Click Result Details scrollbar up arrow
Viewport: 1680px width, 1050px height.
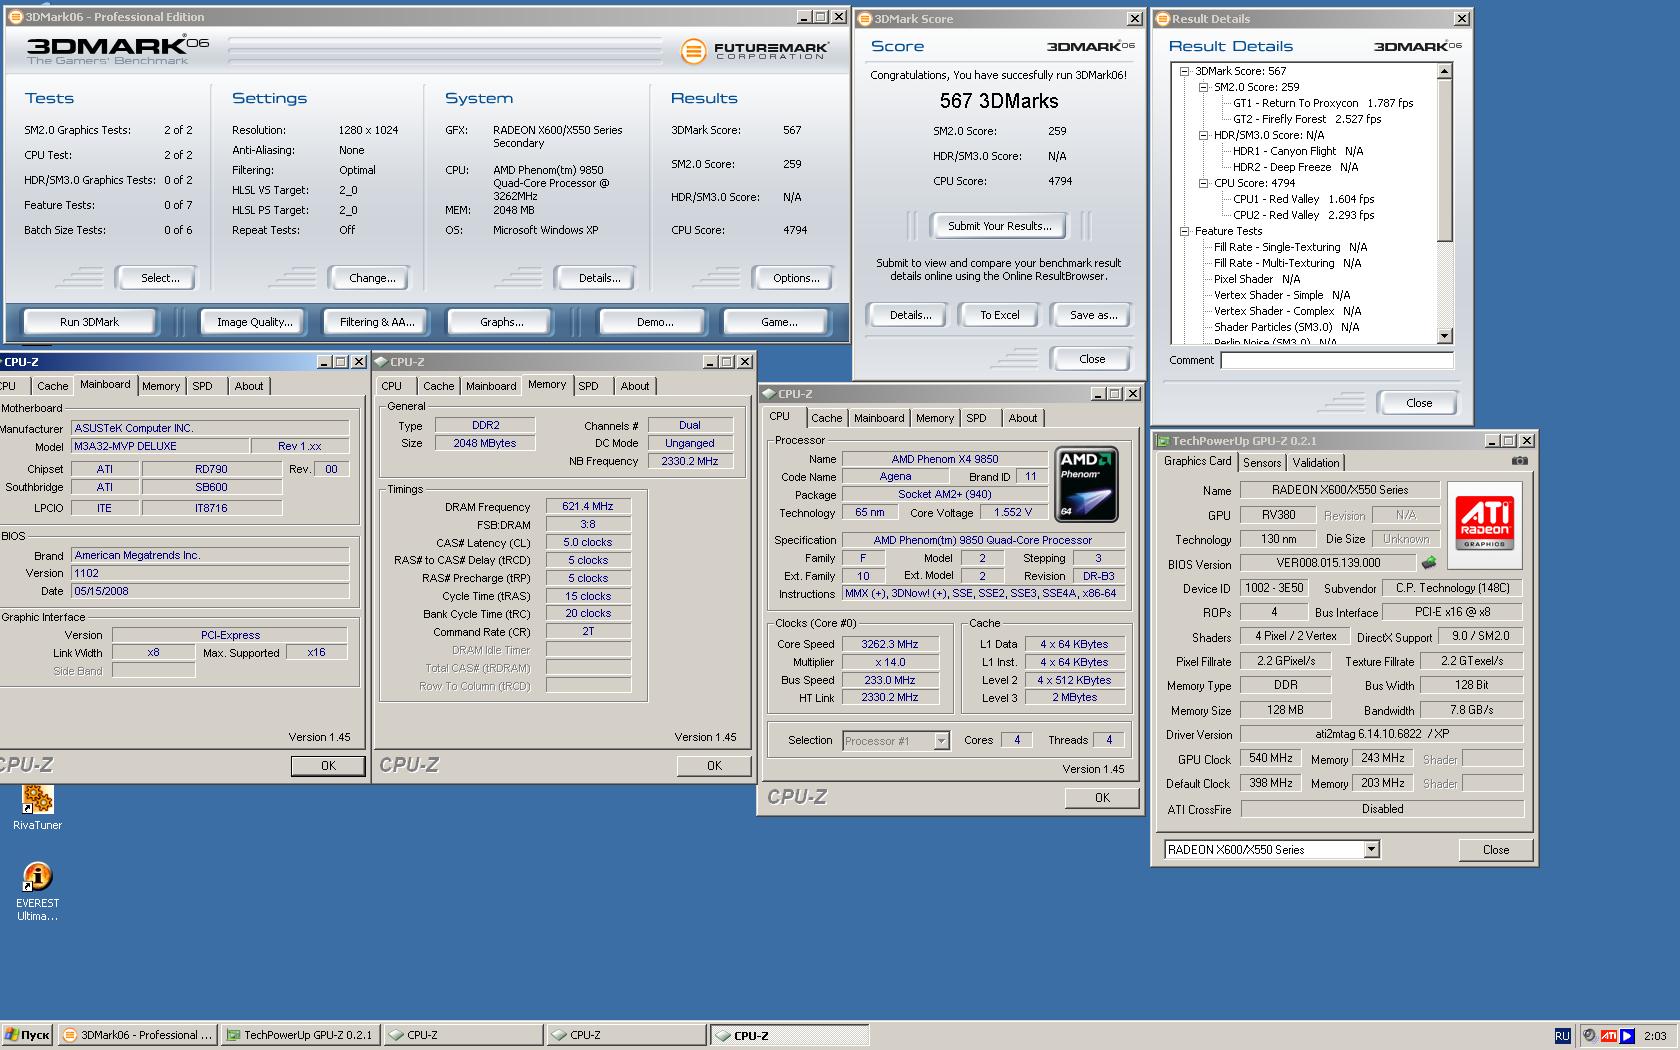point(1444,71)
